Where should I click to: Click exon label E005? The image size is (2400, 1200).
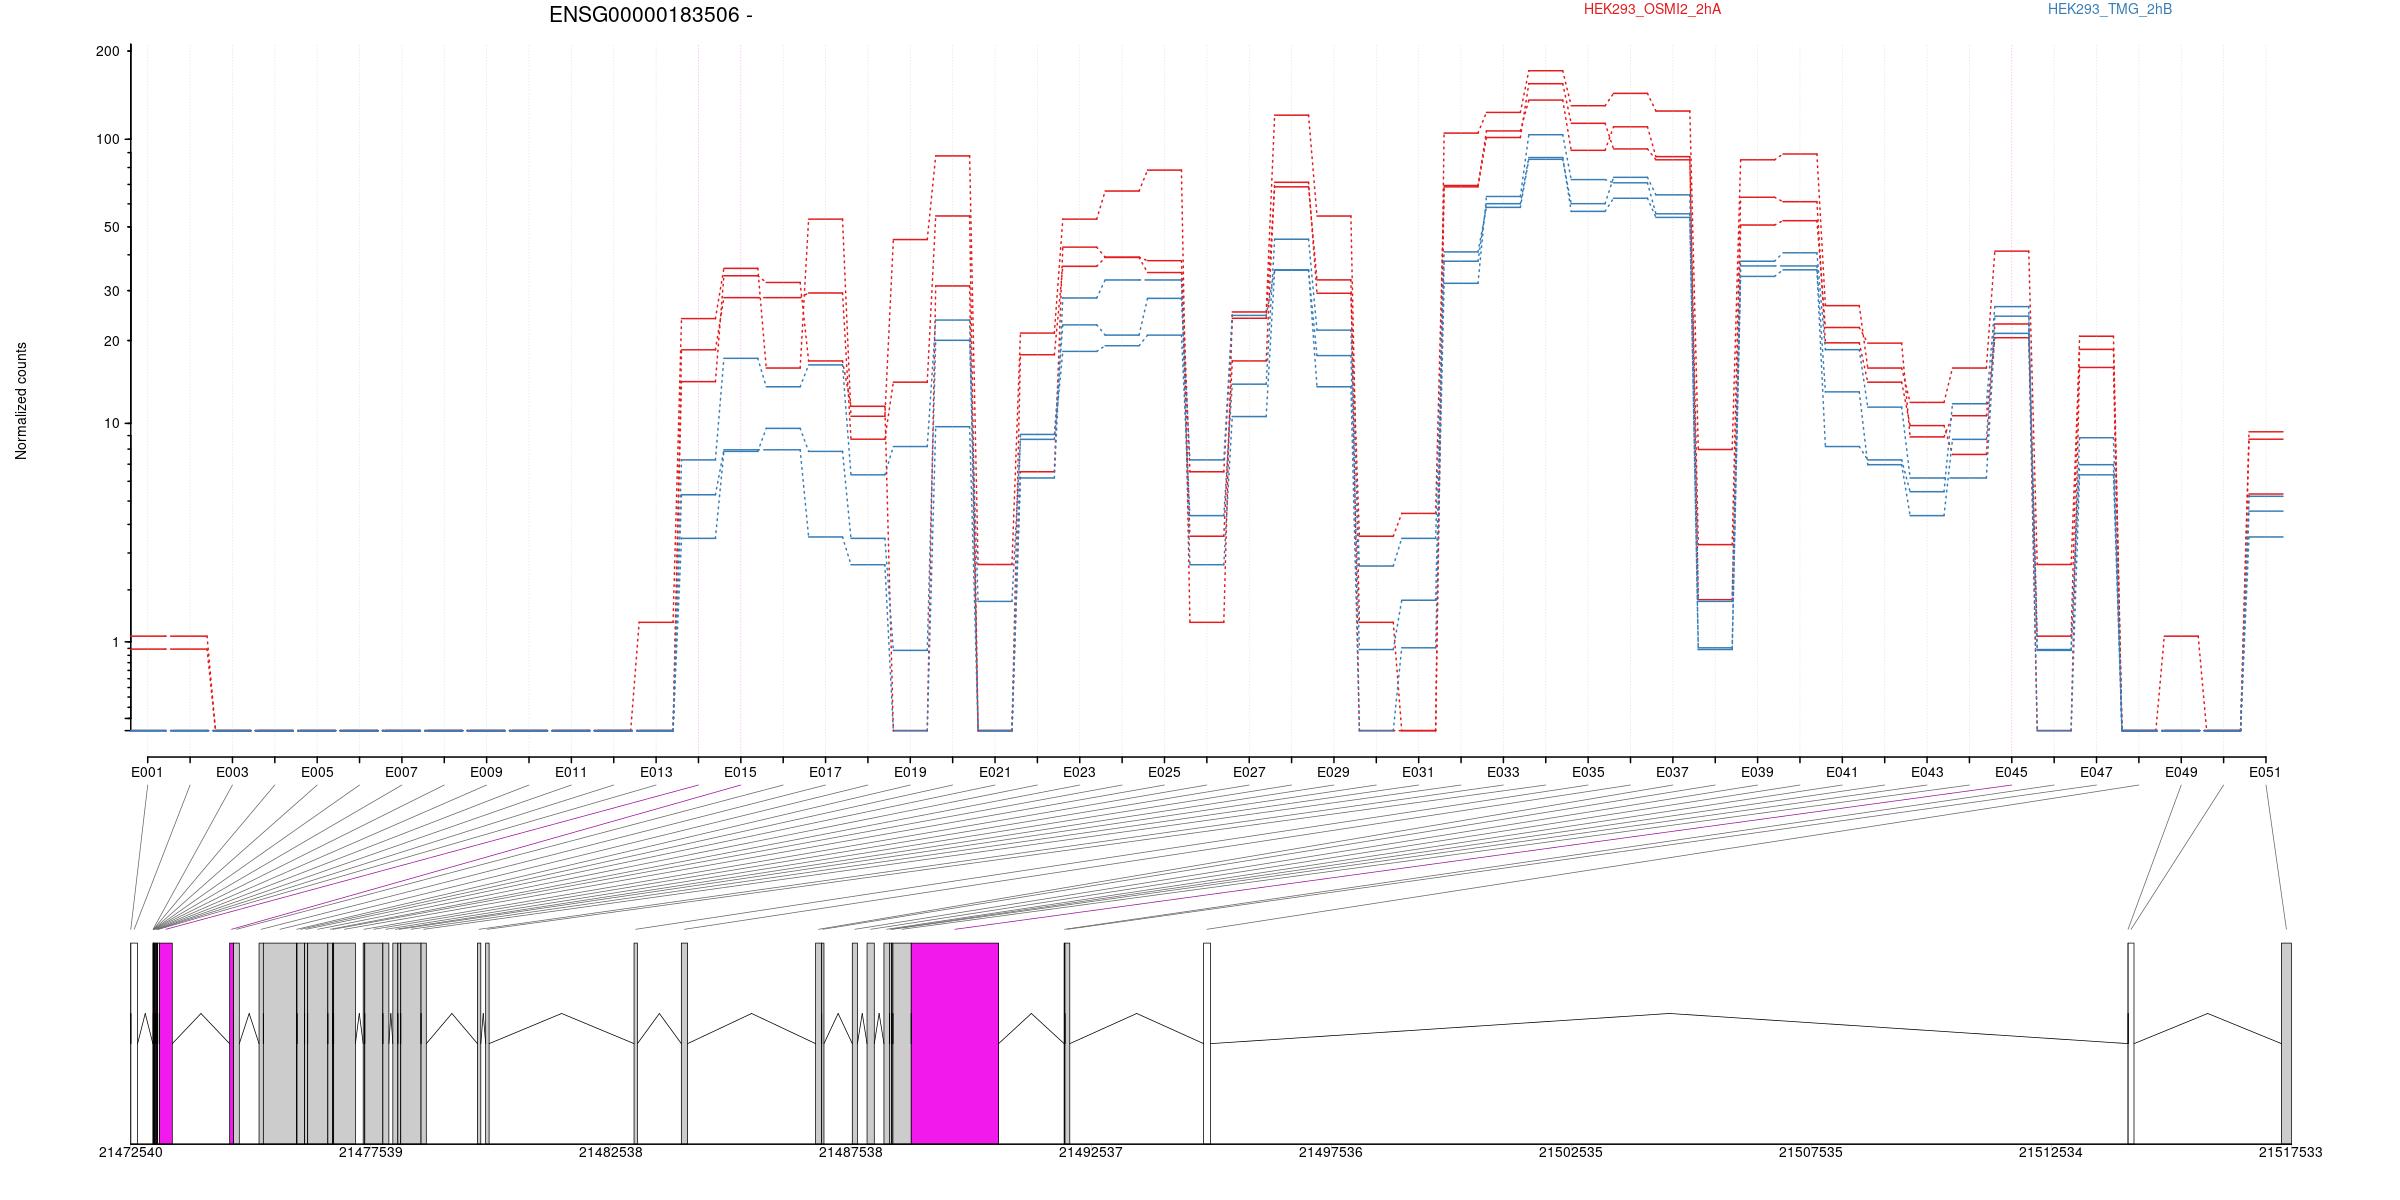pos(317,772)
